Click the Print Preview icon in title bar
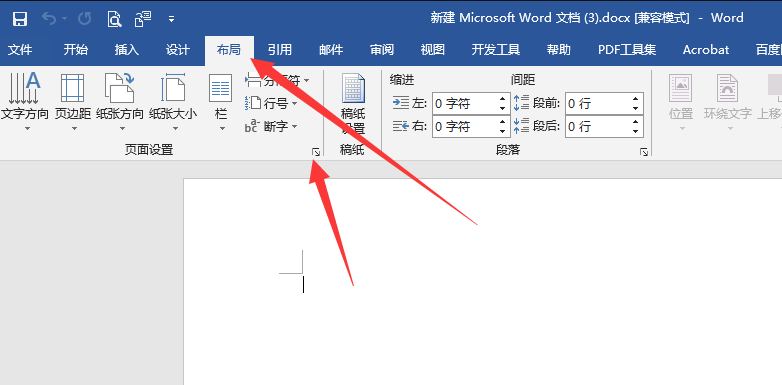 (114, 19)
